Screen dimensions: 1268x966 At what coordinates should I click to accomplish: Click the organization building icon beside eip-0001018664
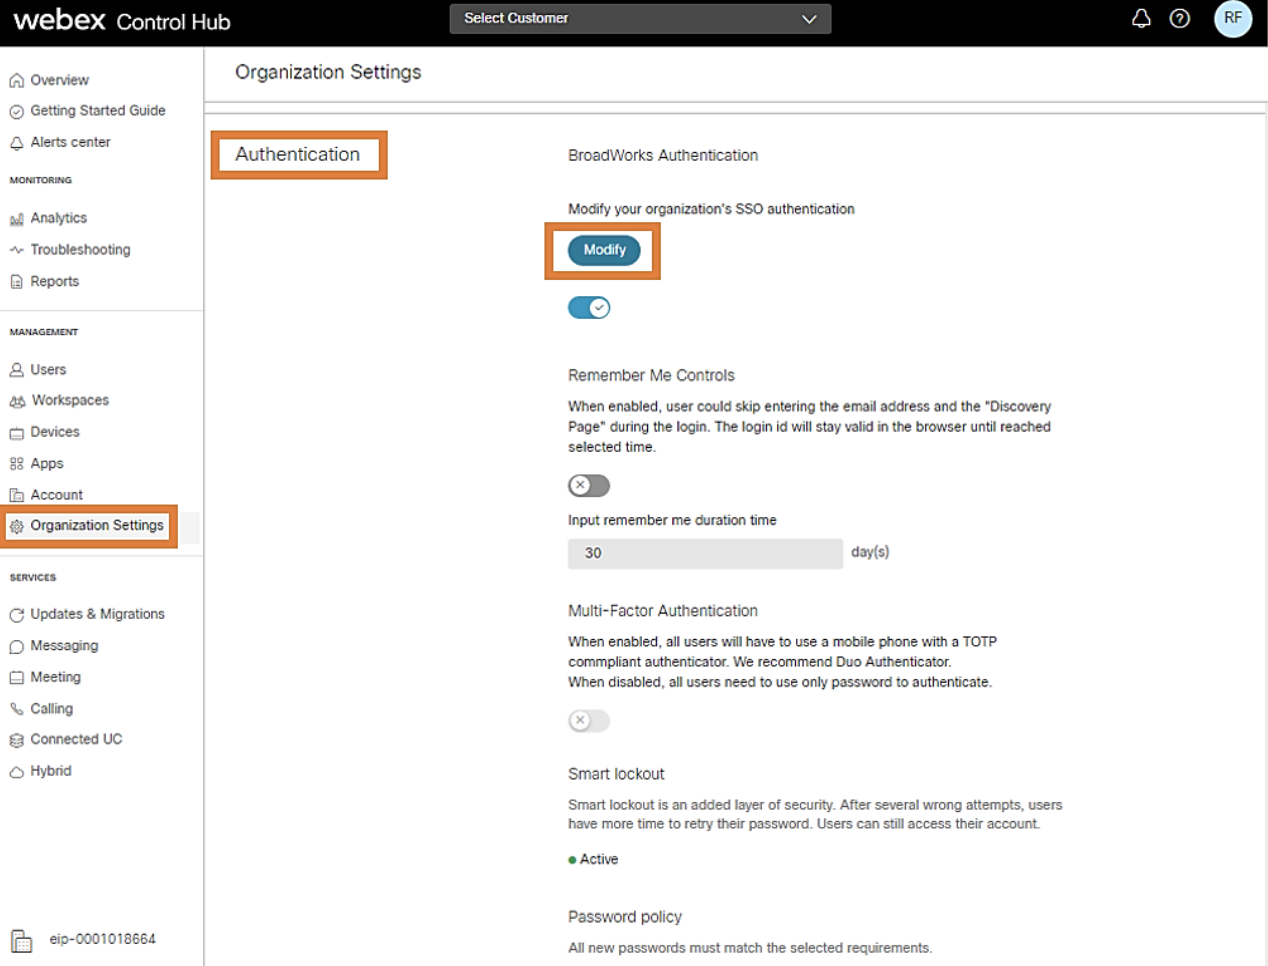click(22, 941)
